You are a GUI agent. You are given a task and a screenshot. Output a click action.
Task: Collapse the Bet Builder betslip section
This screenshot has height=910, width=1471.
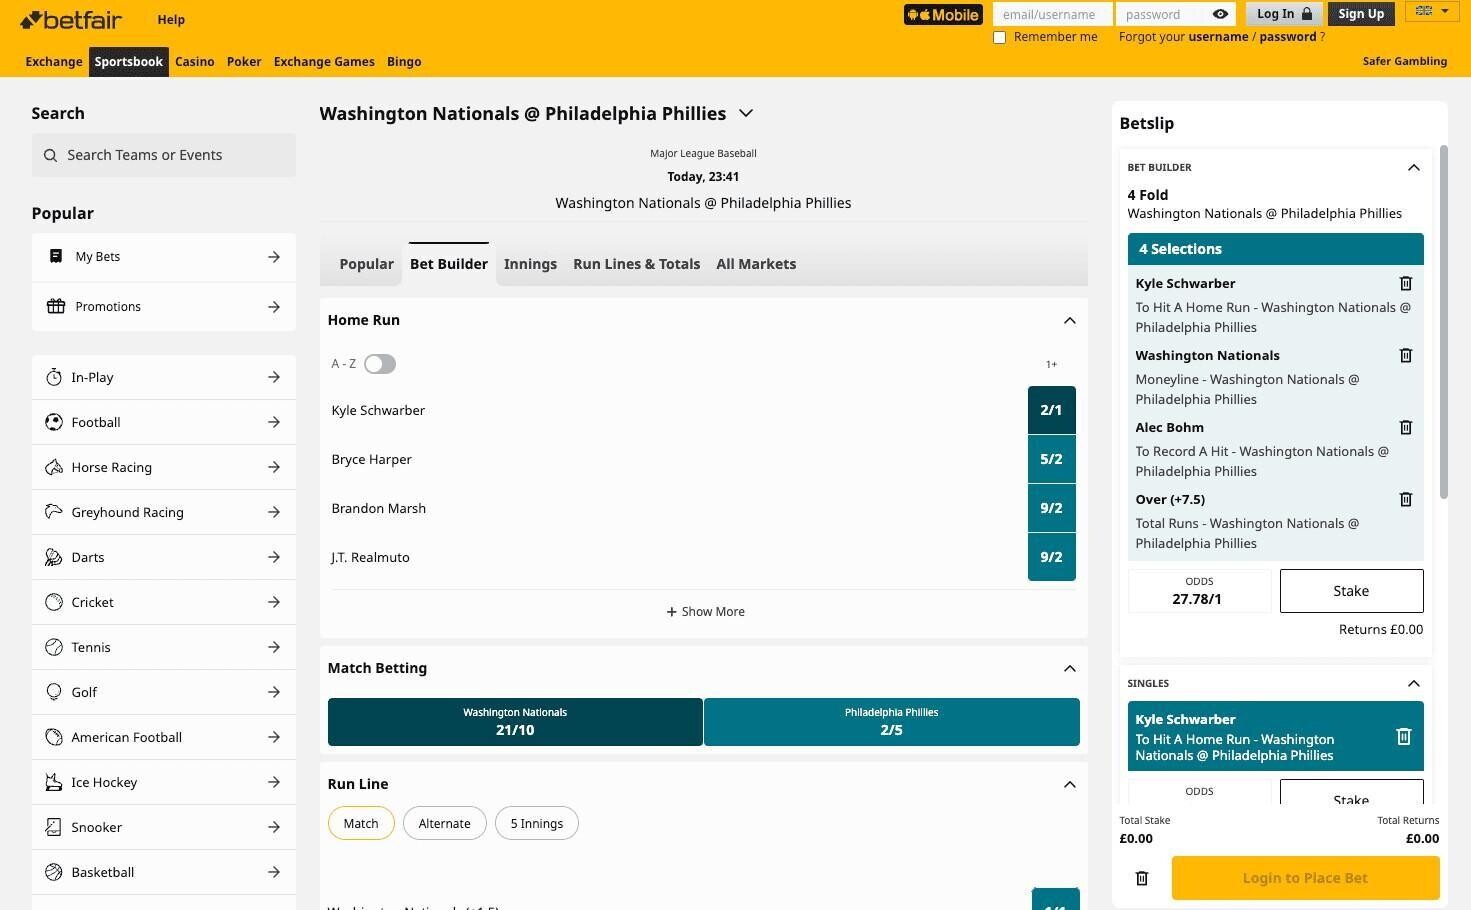coord(1413,168)
